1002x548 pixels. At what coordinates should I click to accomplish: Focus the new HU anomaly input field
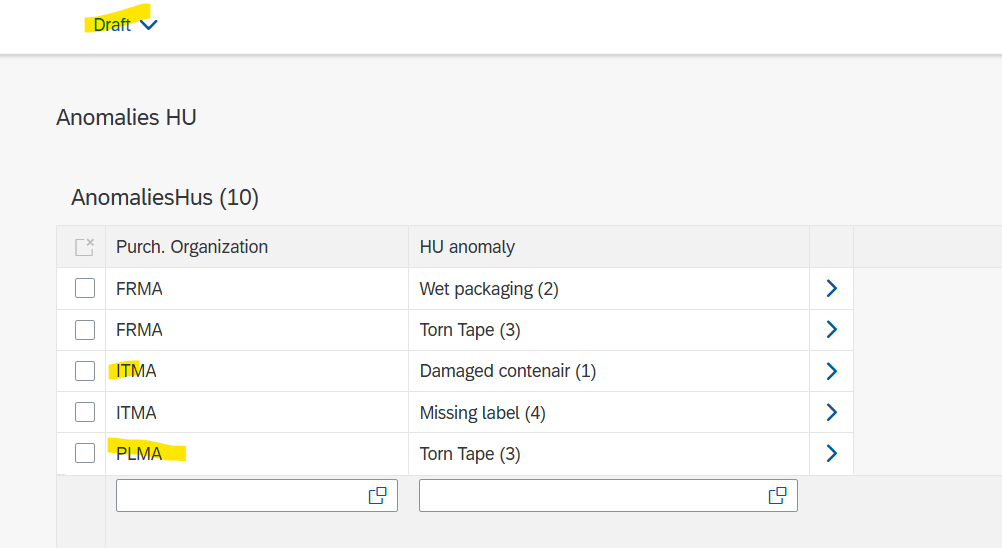tap(590, 496)
